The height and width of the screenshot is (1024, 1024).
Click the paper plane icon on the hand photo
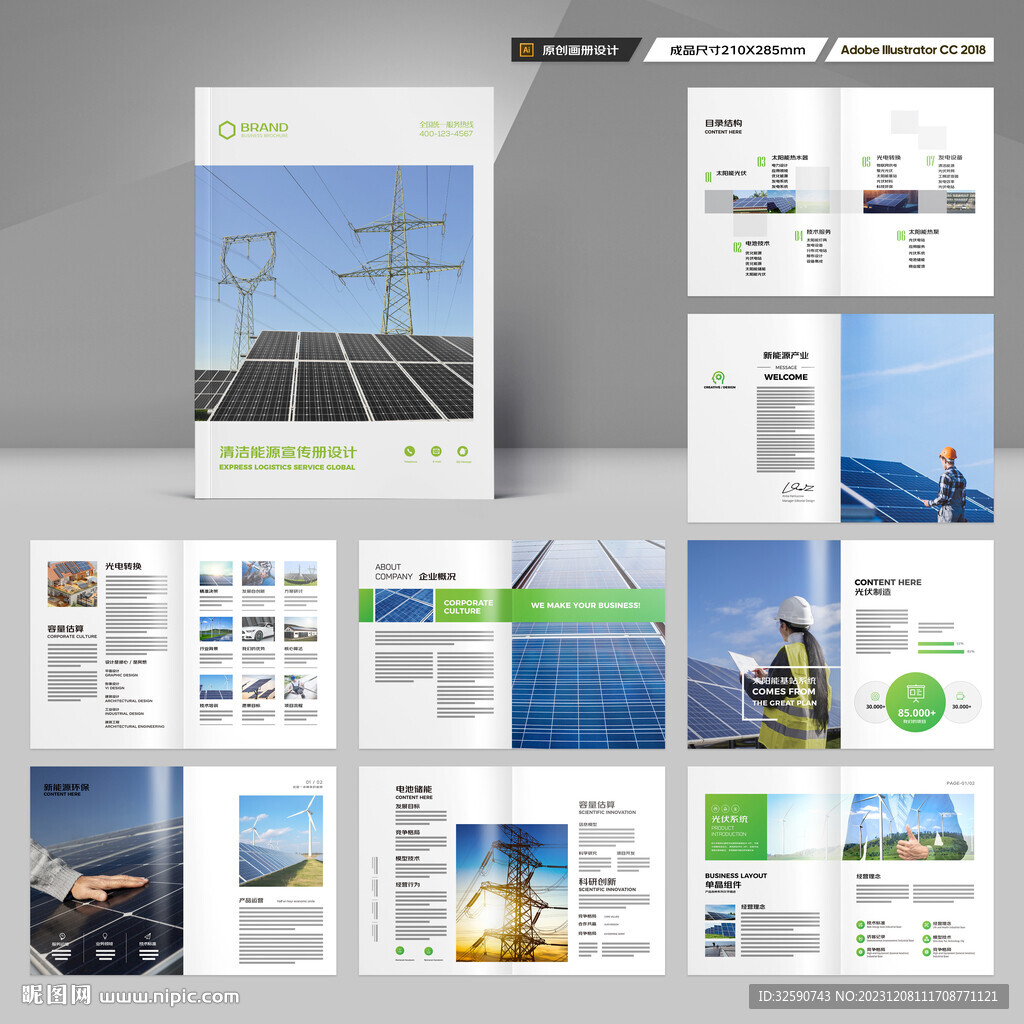click(148, 936)
